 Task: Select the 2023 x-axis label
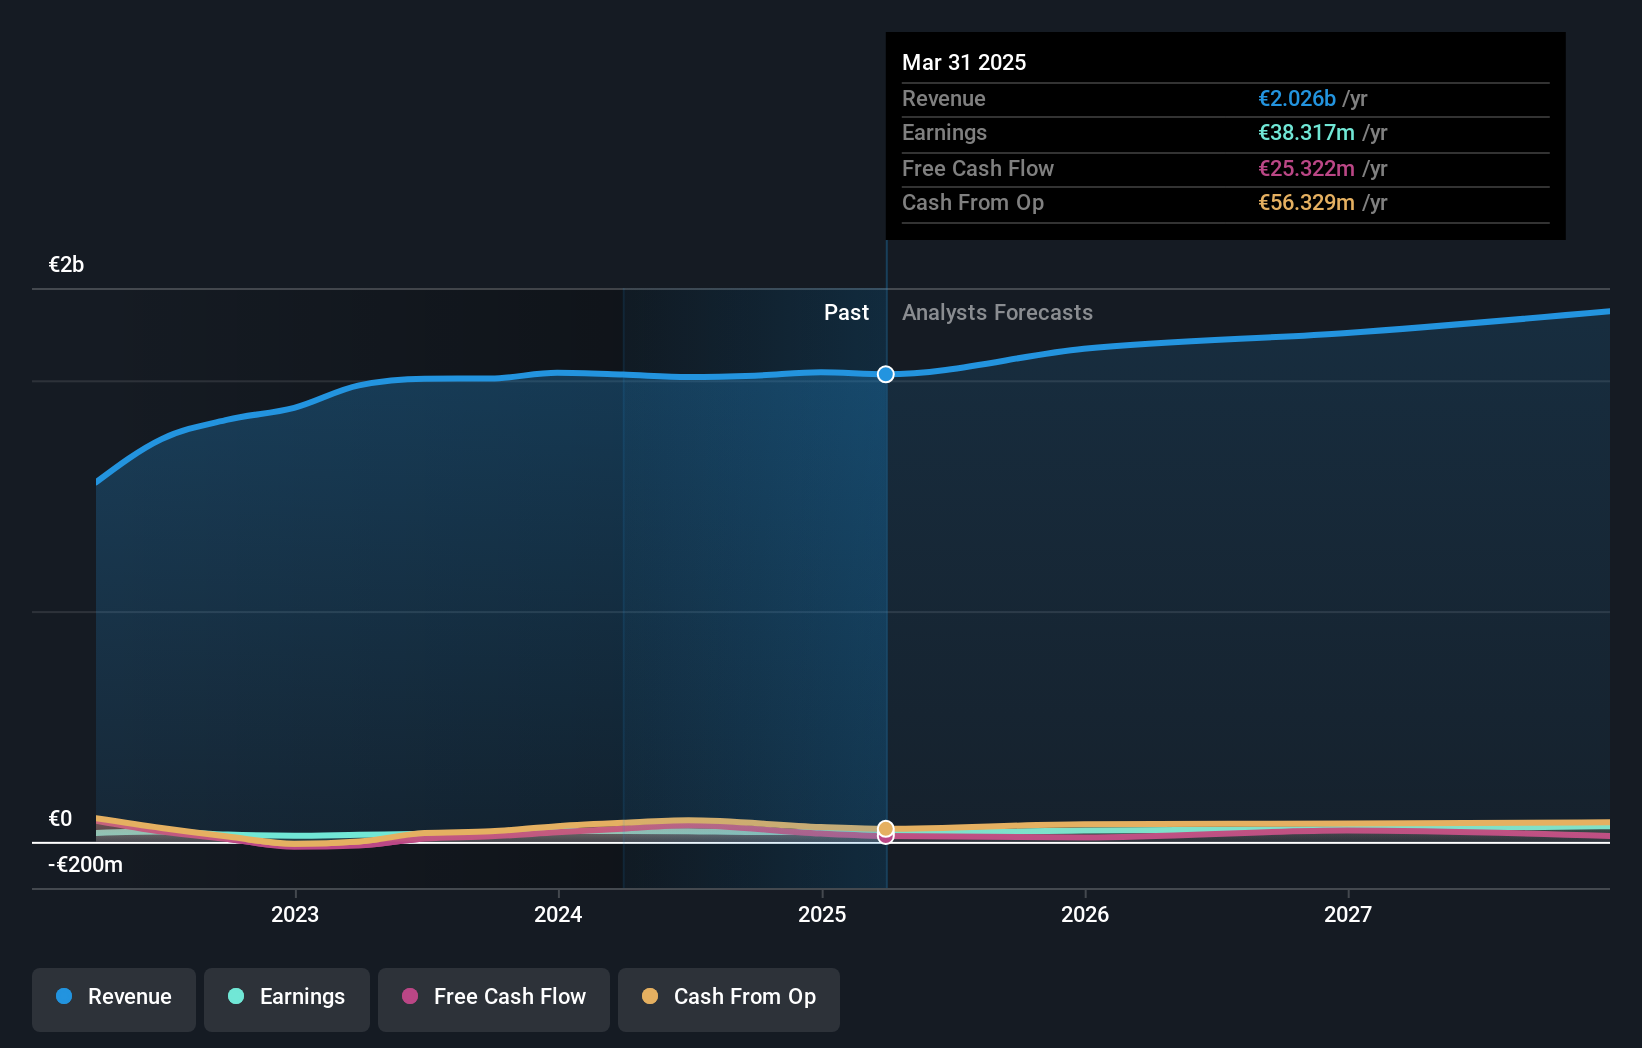[295, 914]
